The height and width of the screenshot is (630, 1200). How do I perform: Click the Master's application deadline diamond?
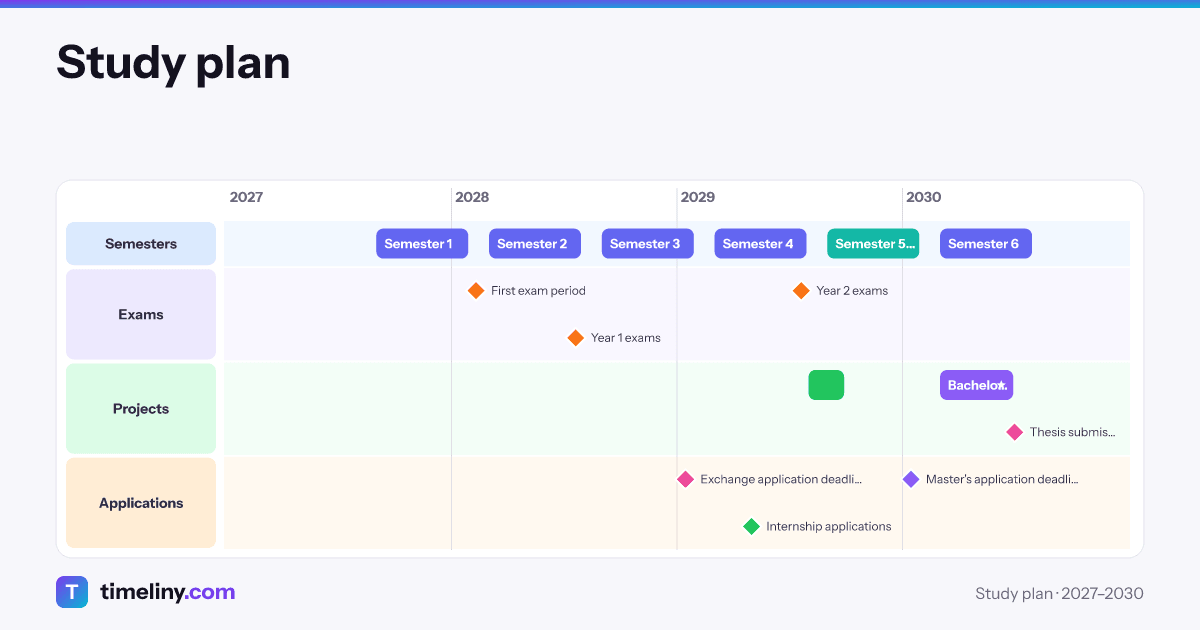tap(911, 479)
